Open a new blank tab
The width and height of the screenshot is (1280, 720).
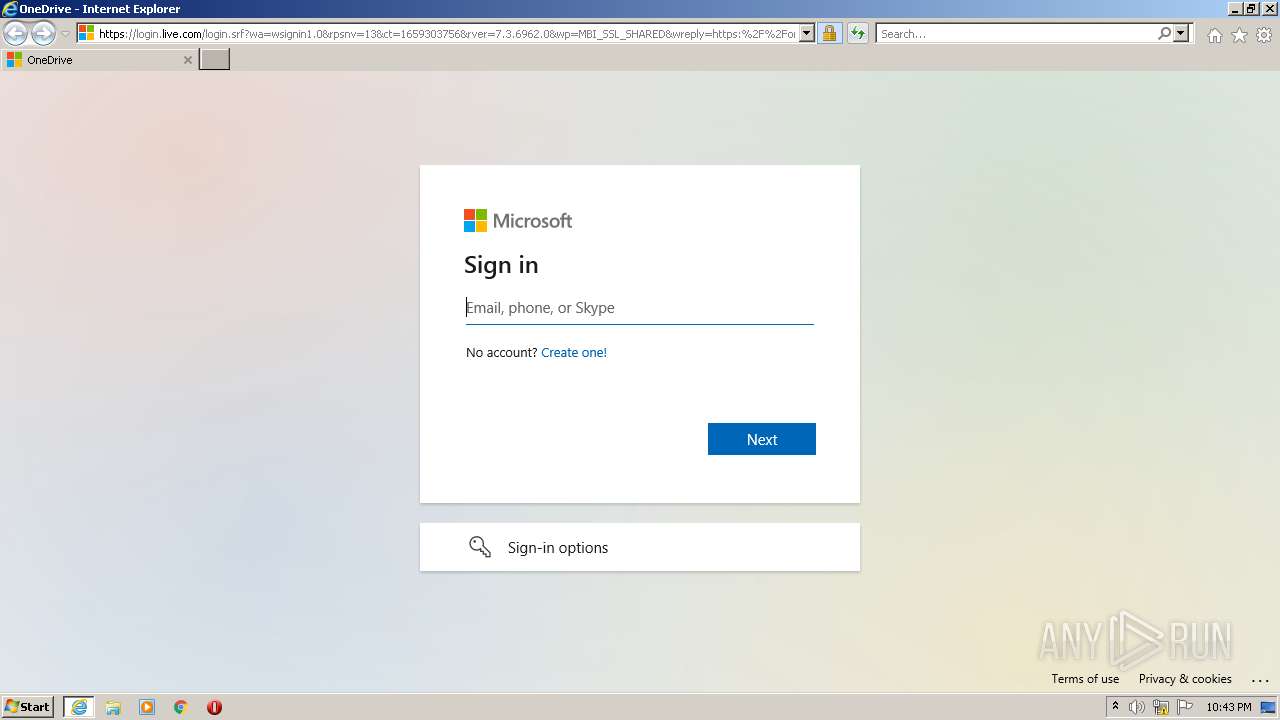(215, 60)
